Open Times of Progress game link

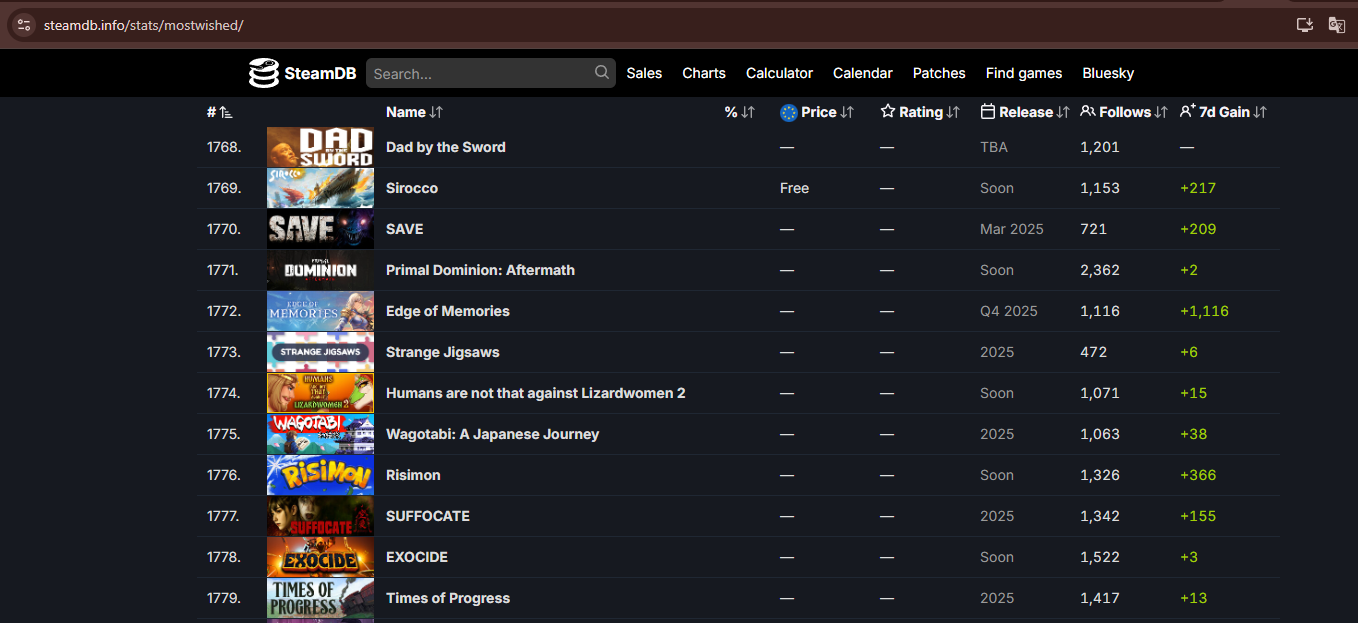pyautogui.click(x=448, y=598)
